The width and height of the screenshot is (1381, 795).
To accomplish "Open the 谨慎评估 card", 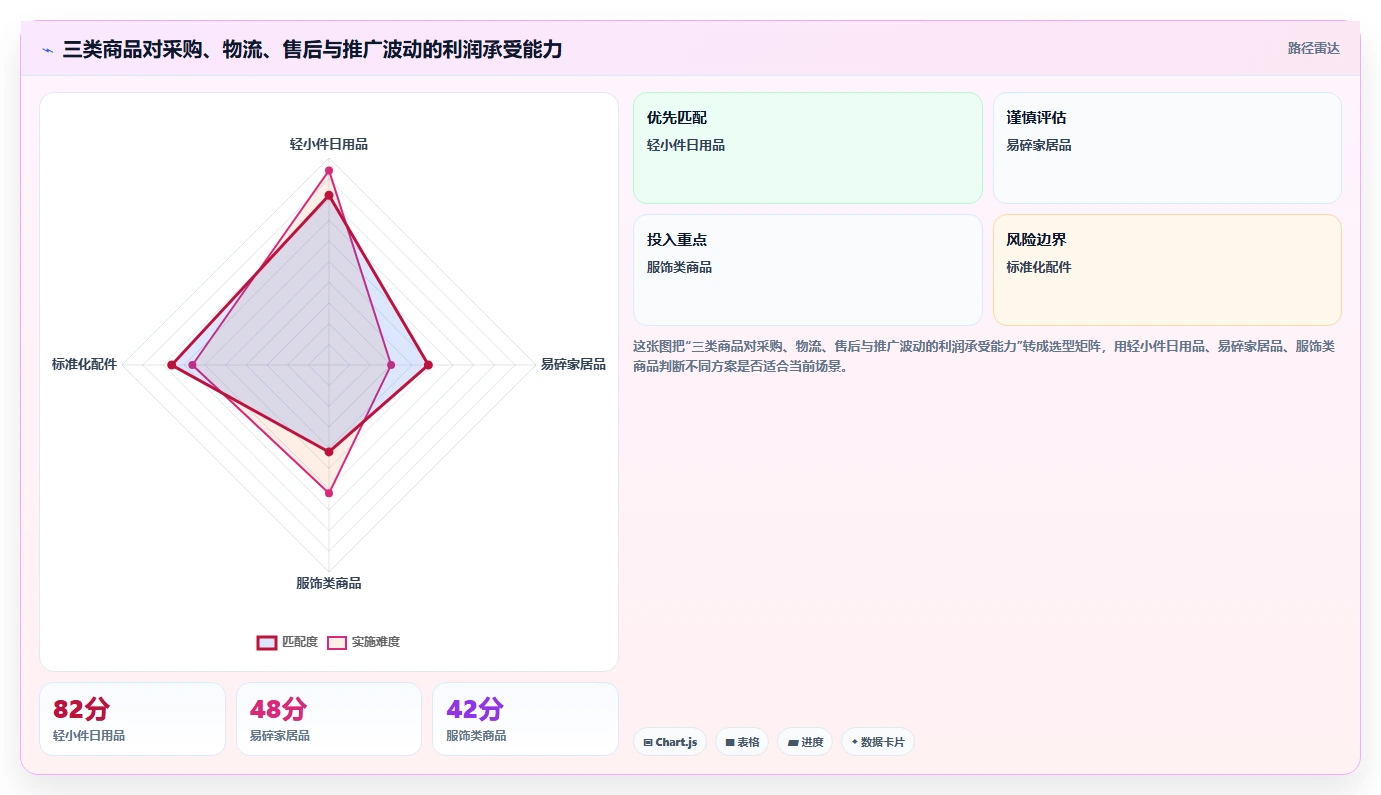I will click(x=1167, y=148).
